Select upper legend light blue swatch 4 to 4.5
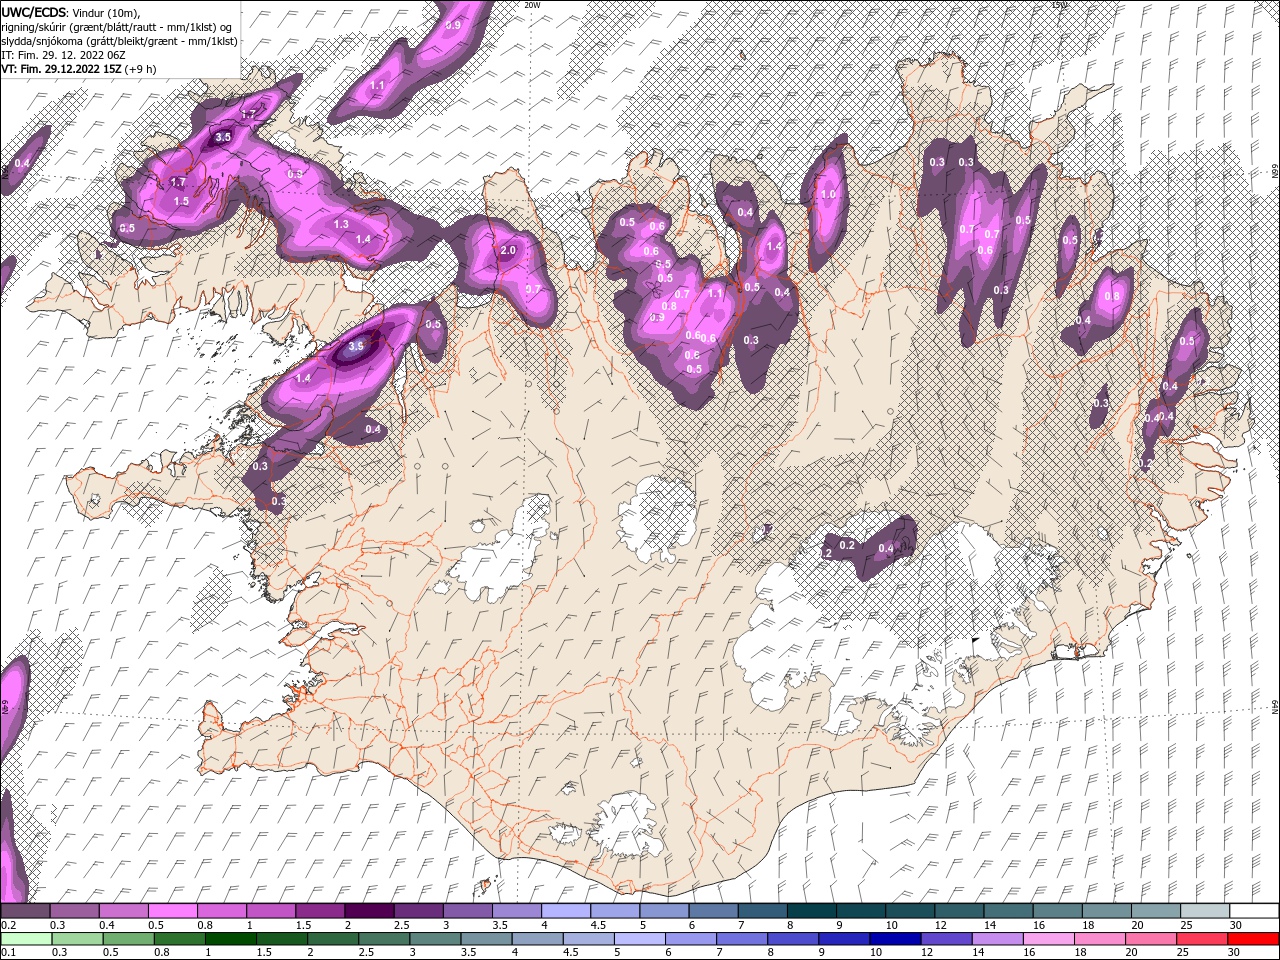The height and width of the screenshot is (960, 1280). 566,911
